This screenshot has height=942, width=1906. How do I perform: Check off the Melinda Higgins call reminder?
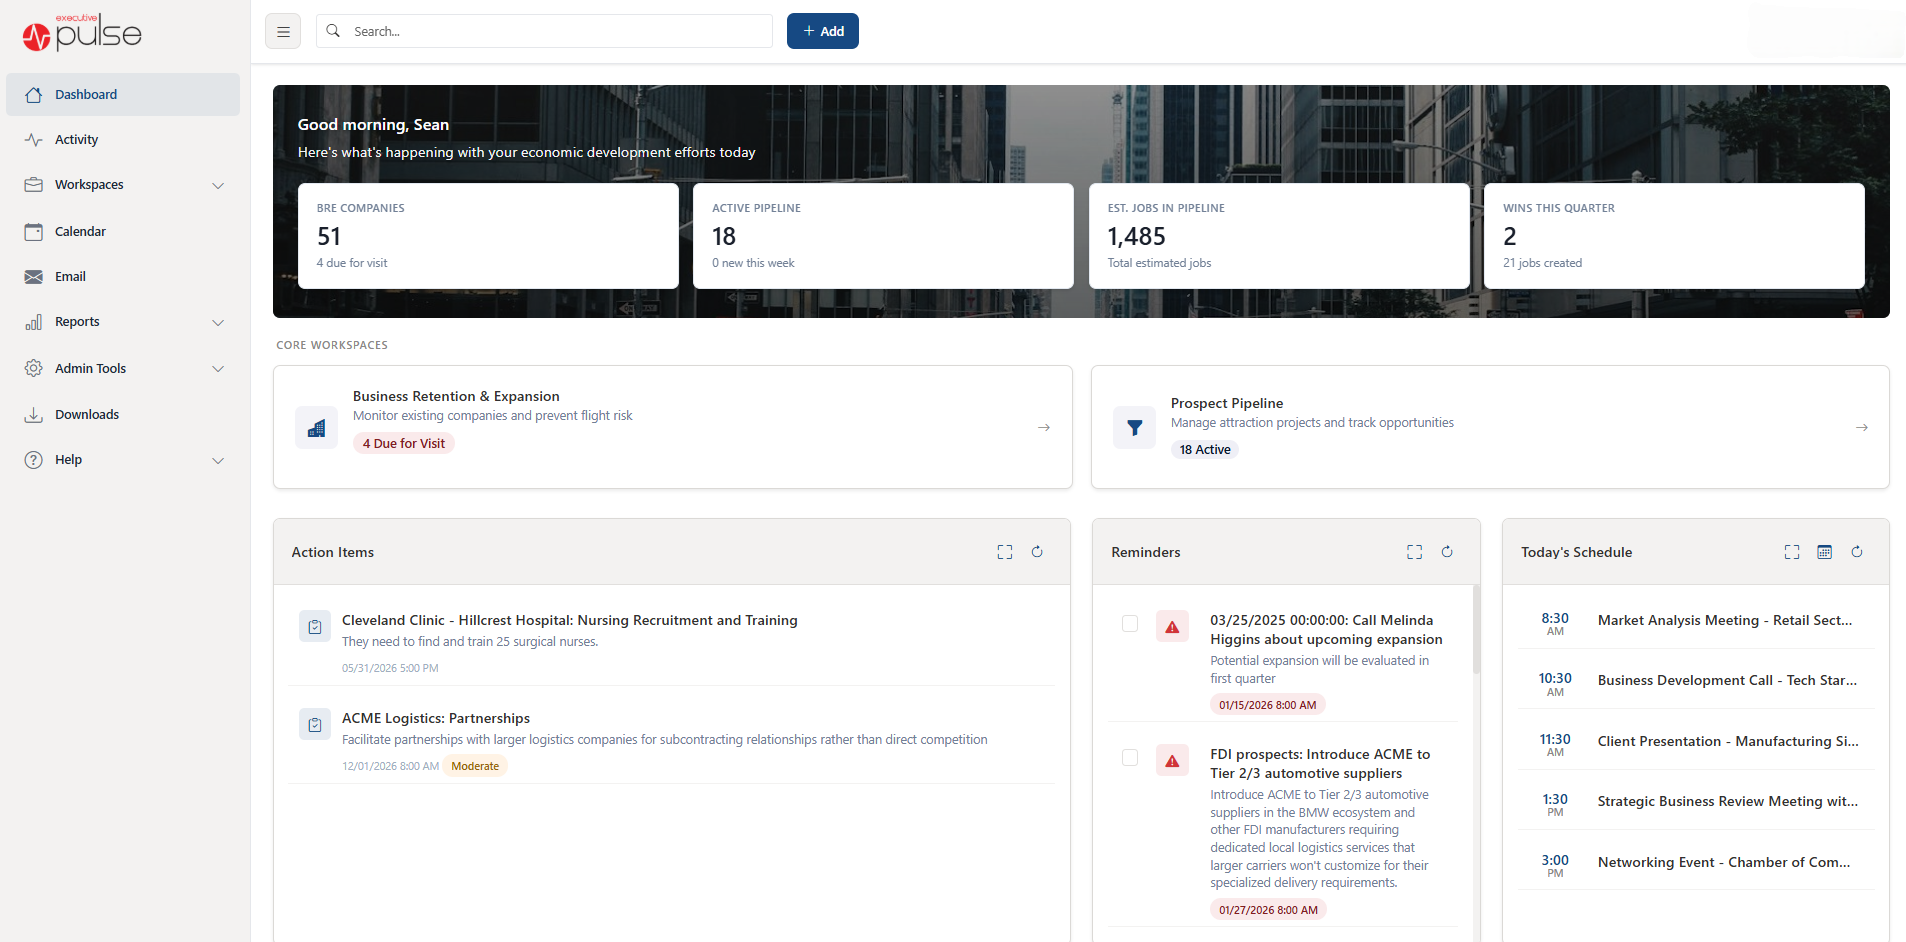click(1130, 623)
